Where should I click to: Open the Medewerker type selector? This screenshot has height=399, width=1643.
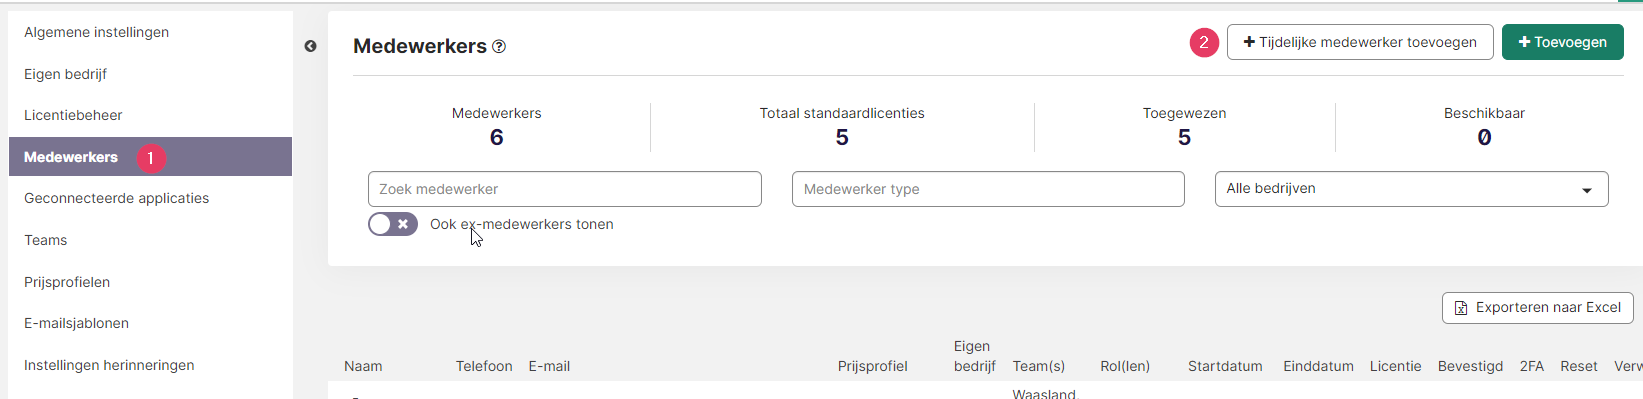(x=988, y=189)
